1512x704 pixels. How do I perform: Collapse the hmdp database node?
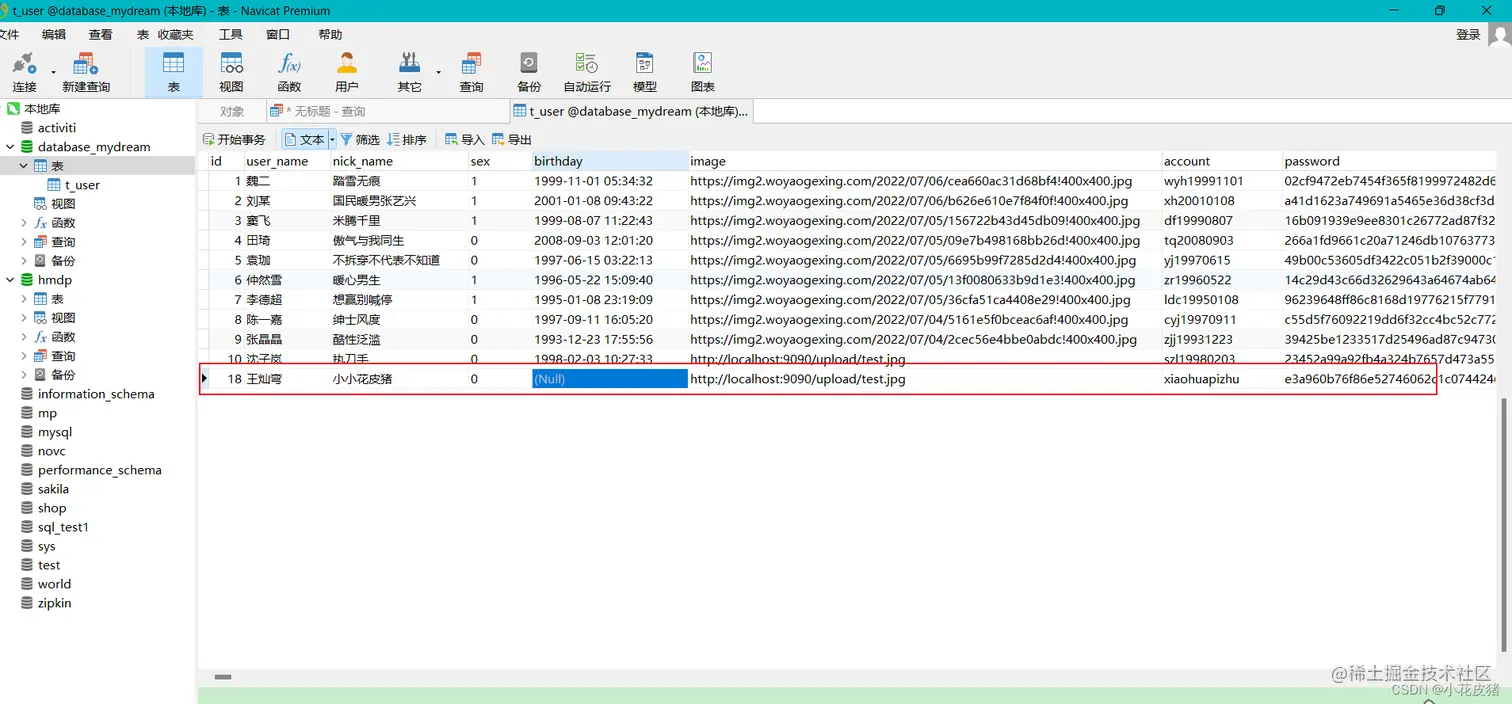(x=9, y=280)
